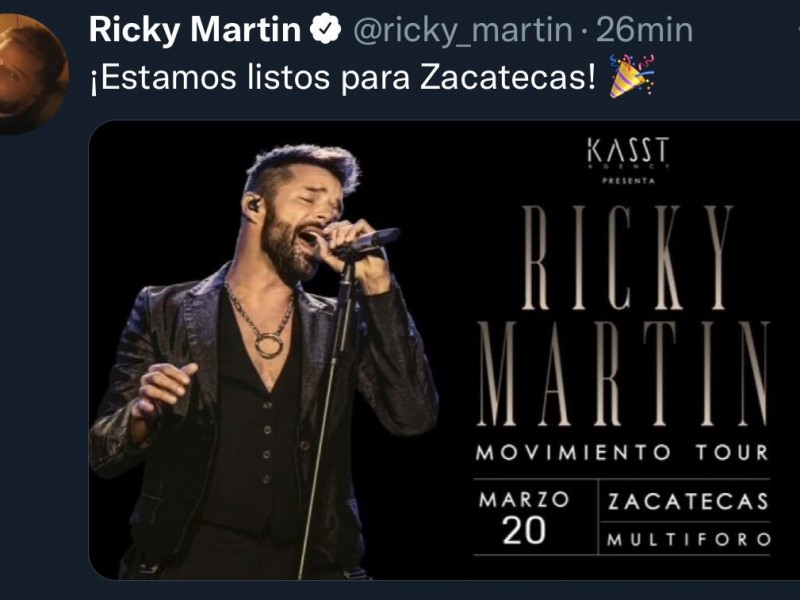Click the ring necklace in the photo
The width and height of the screenshot is (800, 600).
(269, 344)
